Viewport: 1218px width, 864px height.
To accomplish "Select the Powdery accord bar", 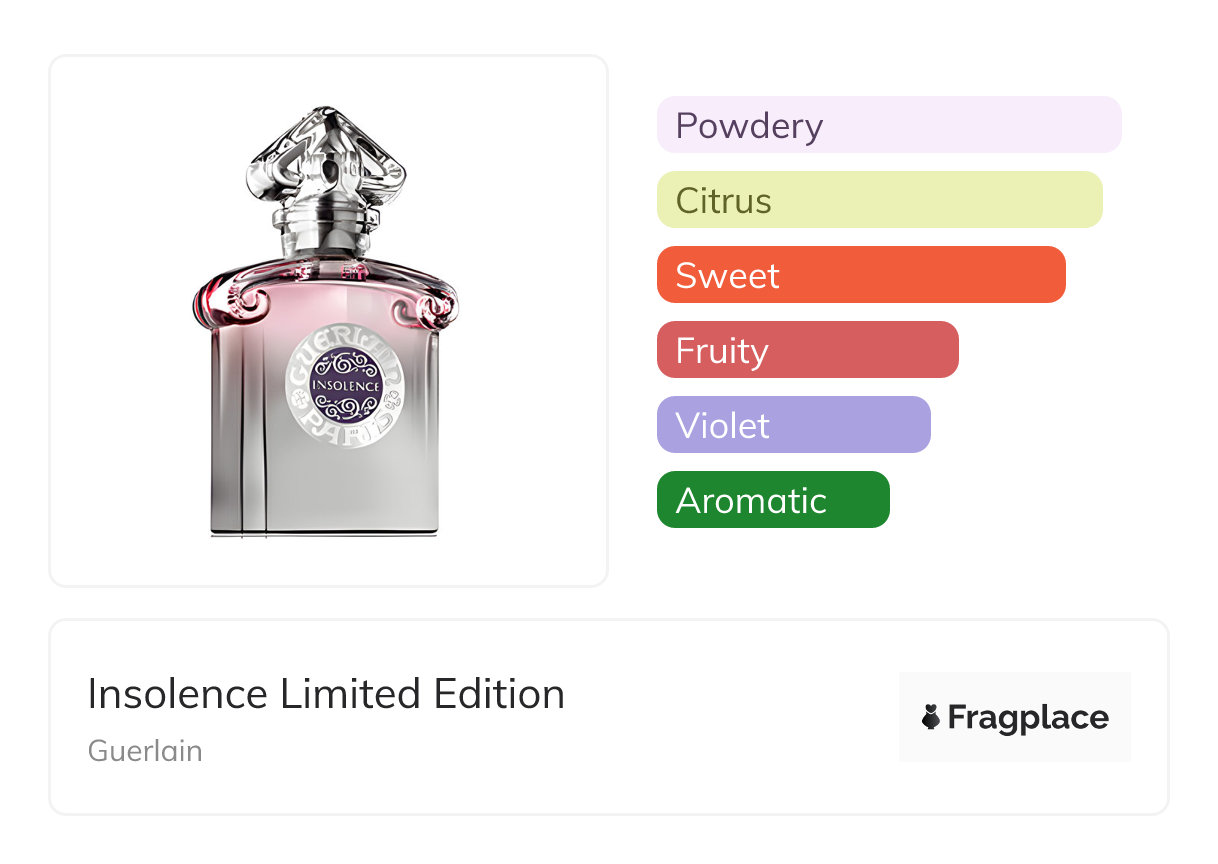I will click(x=888, y=125).
